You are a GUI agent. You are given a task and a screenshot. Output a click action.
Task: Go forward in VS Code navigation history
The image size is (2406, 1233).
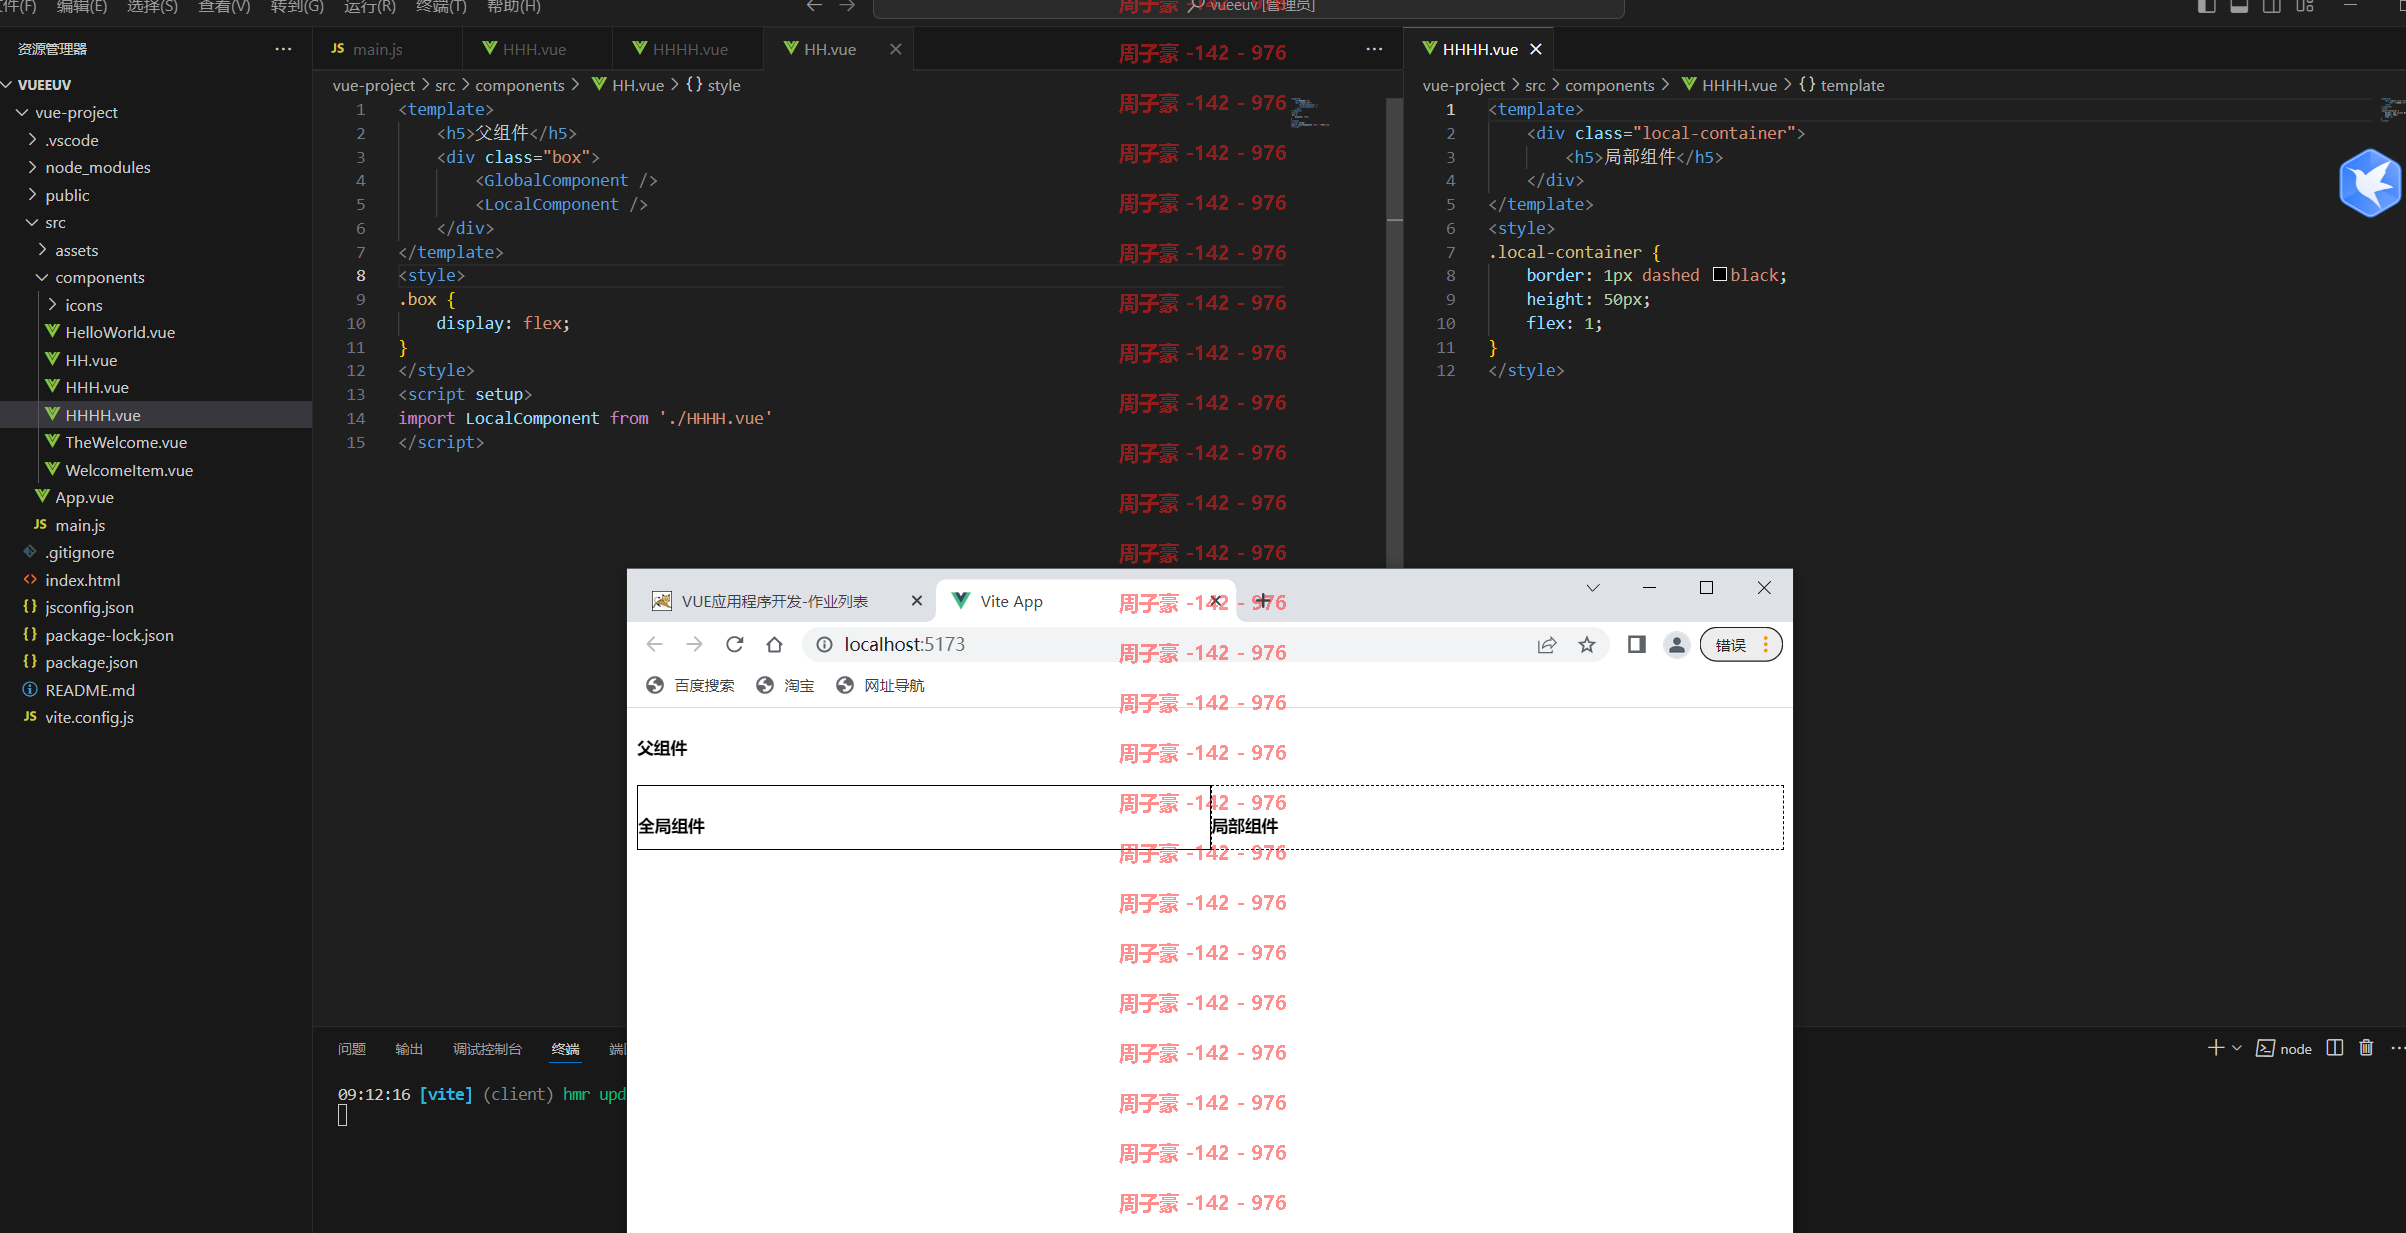click(847, 6)
